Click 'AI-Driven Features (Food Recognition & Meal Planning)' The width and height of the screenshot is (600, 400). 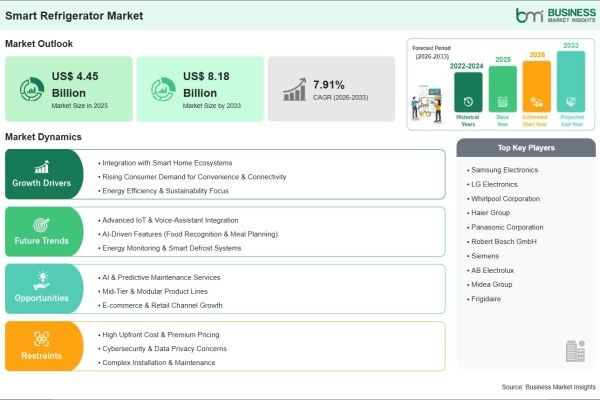coord(188,234)
